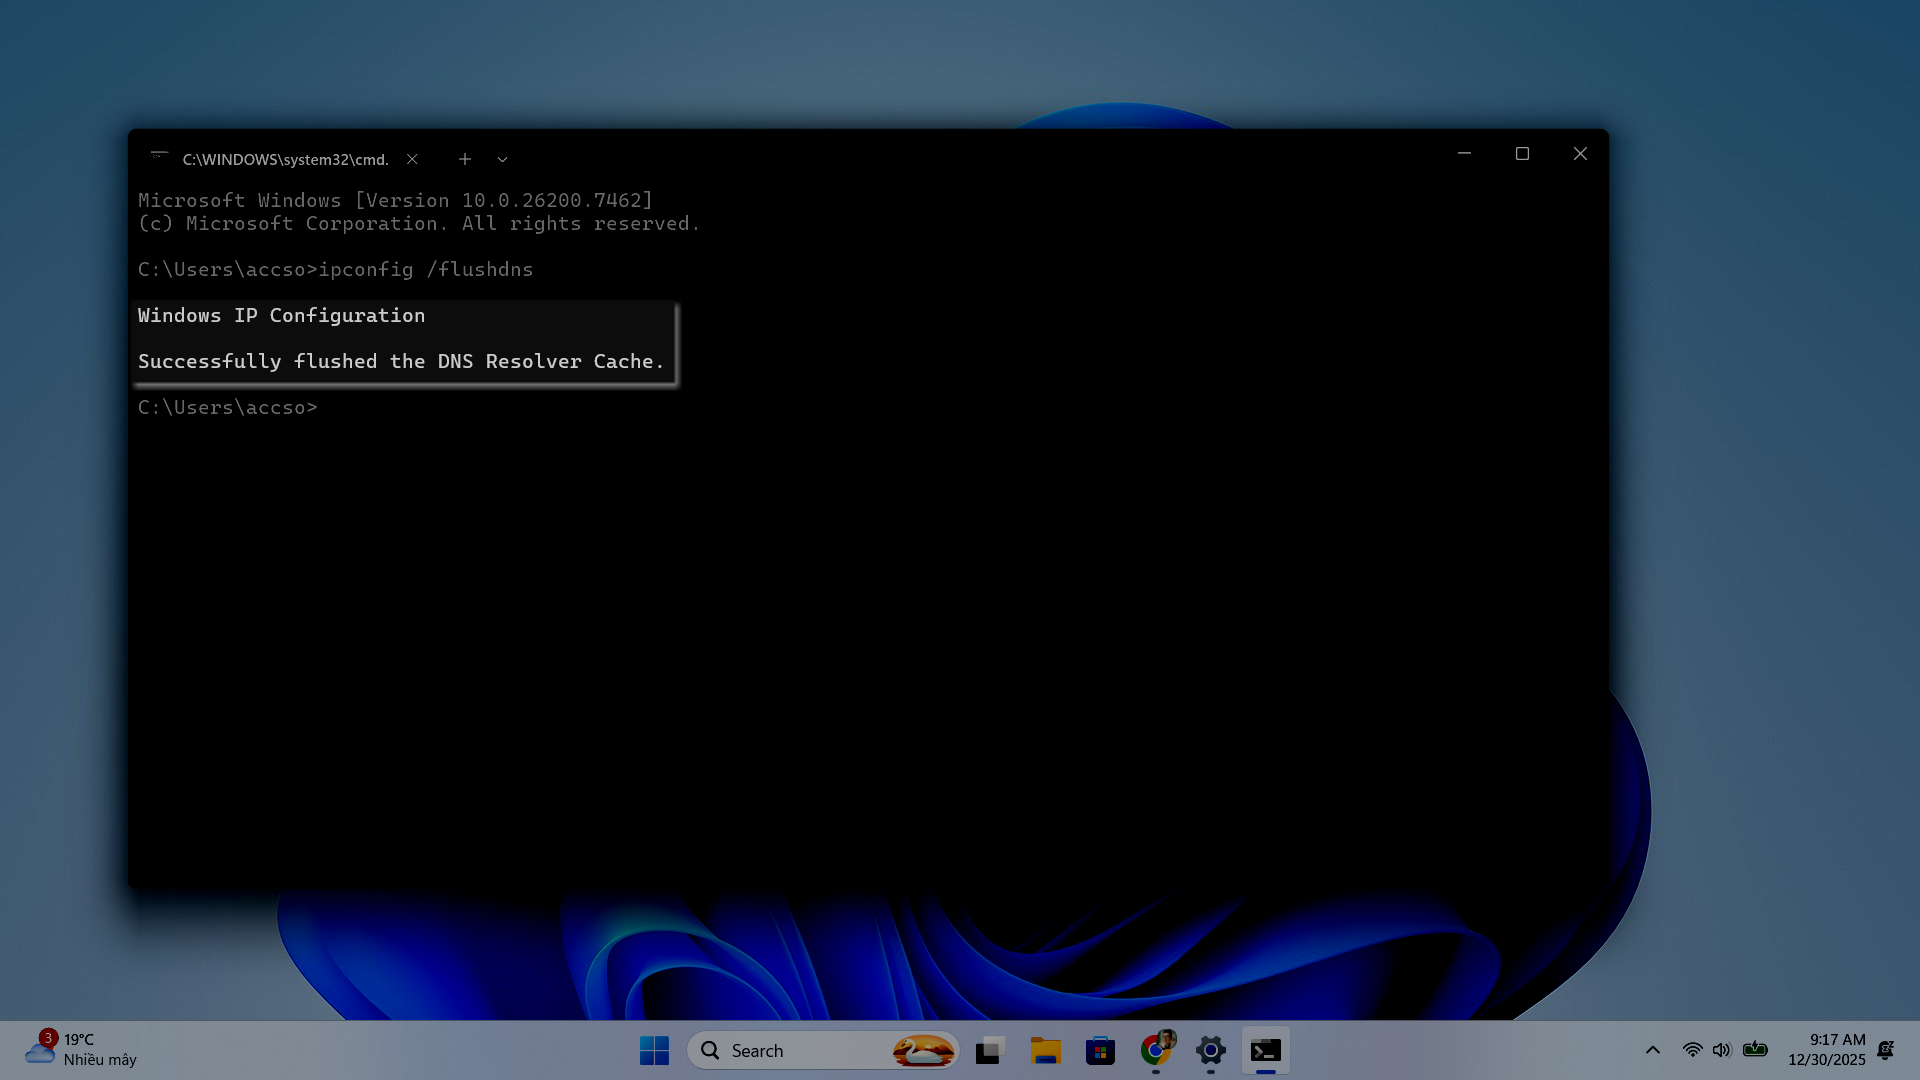The image size is (1920, 1080).
Task: Open Google Chrome from taskbar
Action: tap(1155, 1050)
